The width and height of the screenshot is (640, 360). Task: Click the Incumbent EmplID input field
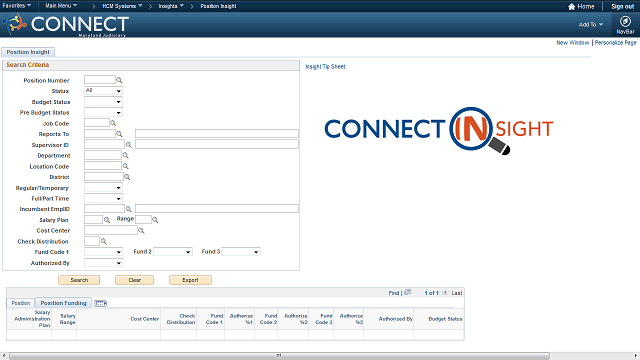(104, 208)
